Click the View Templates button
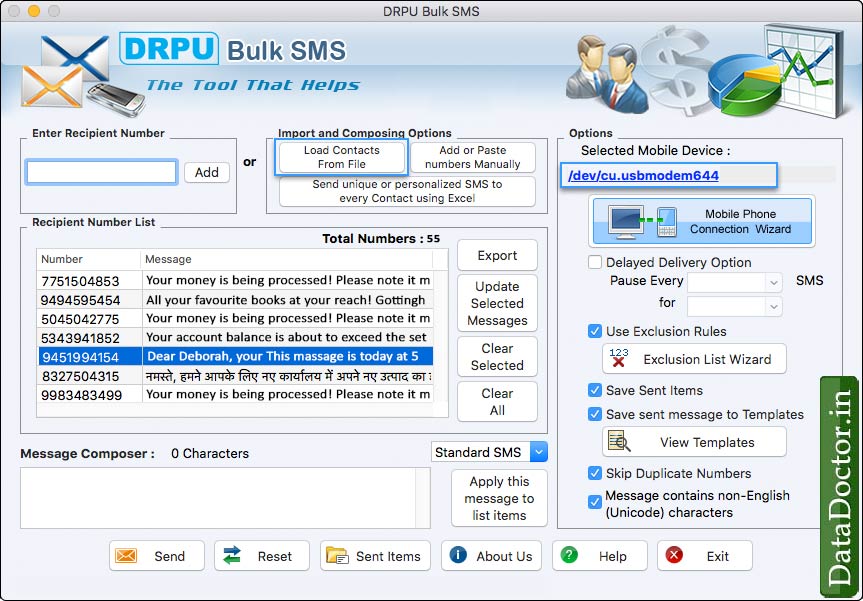Screen dimensions: 863x601 (695, 442)
